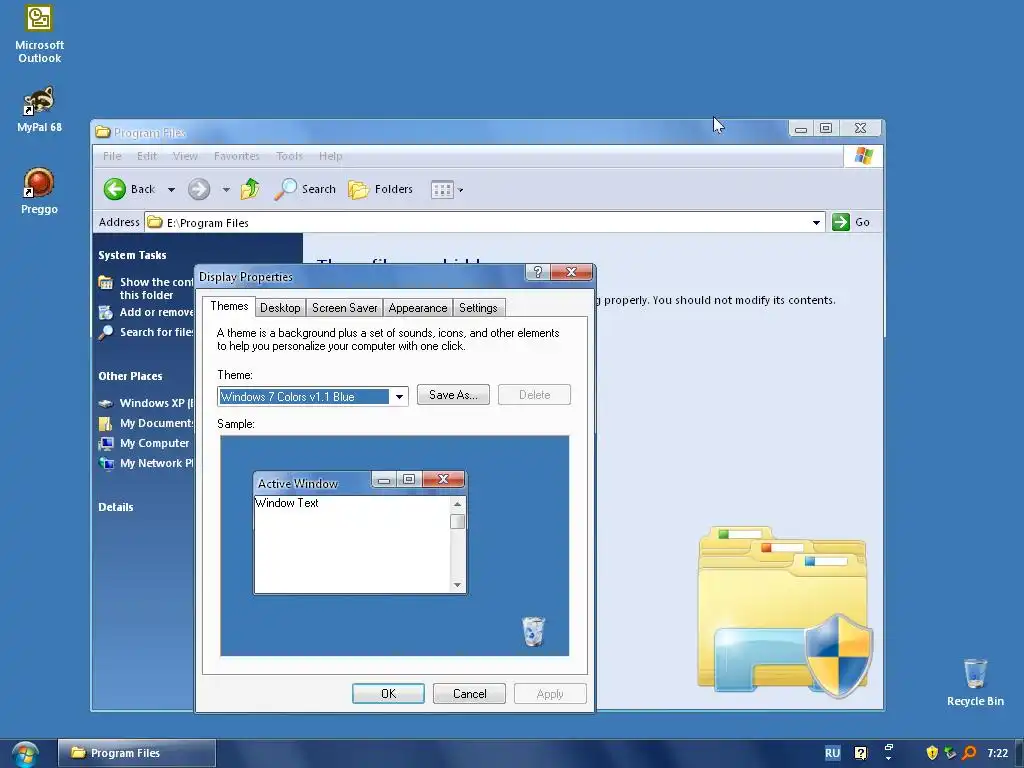Screen dimensions: 1024x768
Task: Click the Views icon in the toolbar
Action: coord(442,190)
